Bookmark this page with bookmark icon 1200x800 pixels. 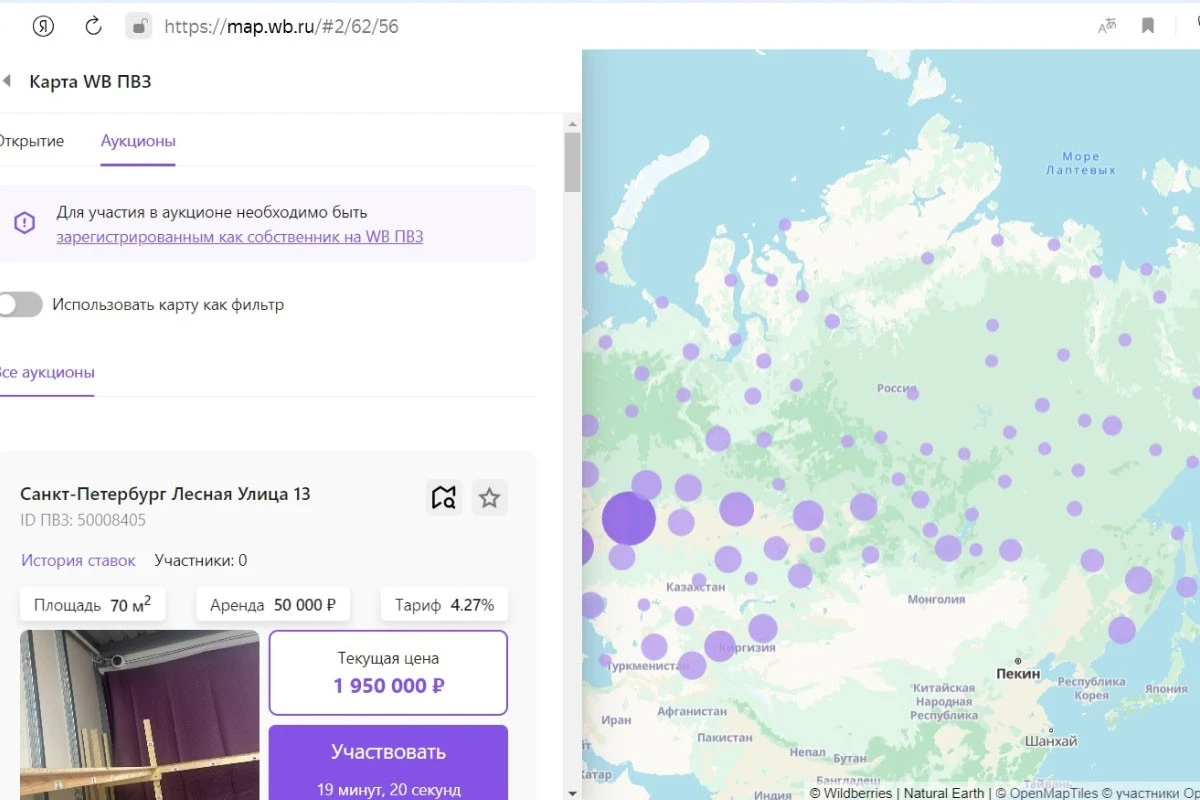pyautogui.click(x=1149, y=26)
